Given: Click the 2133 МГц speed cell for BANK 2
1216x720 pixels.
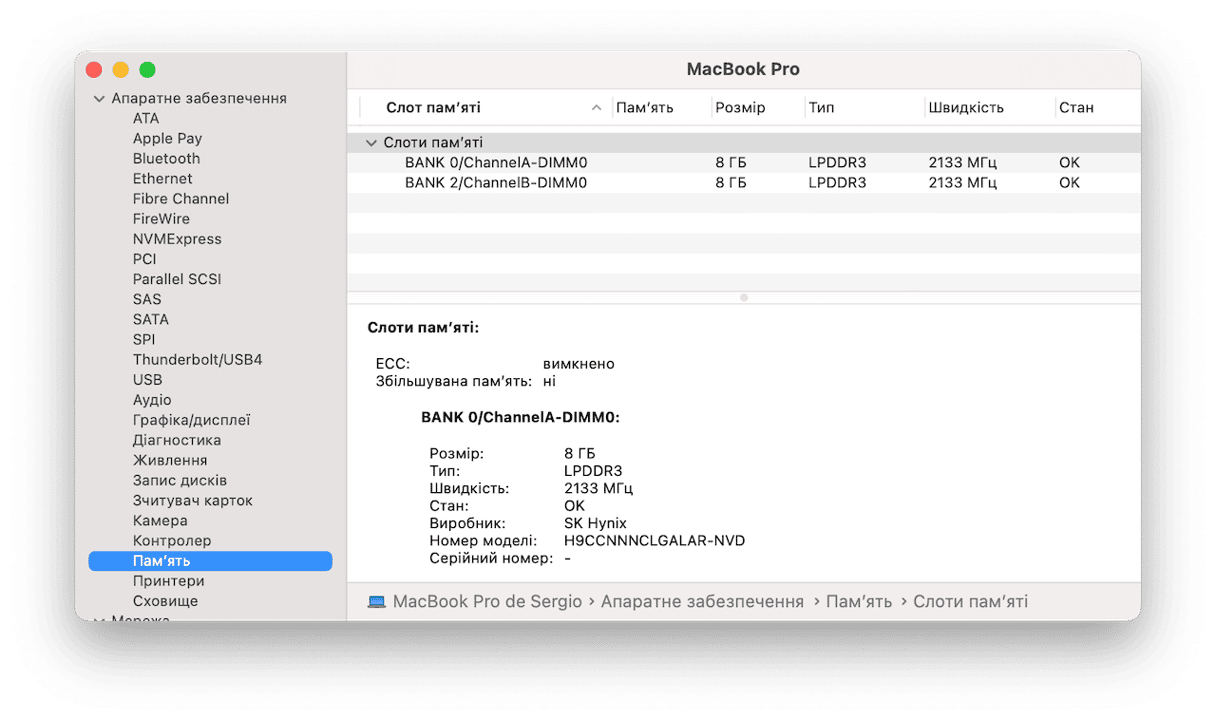Looking at the screenshot, I should point(962,183).
